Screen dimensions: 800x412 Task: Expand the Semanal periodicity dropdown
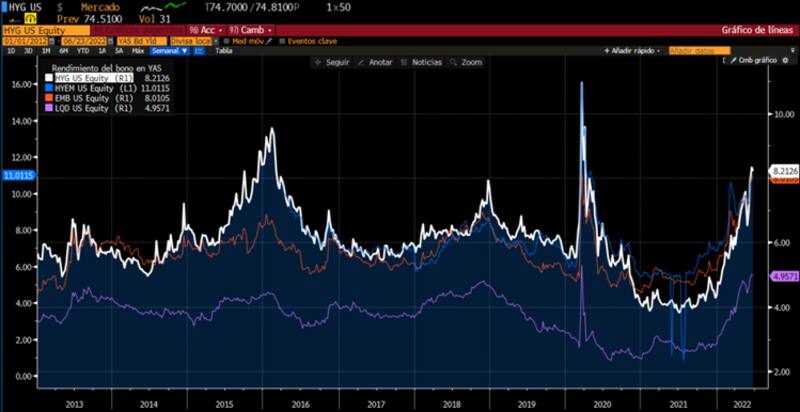point(172,50)
